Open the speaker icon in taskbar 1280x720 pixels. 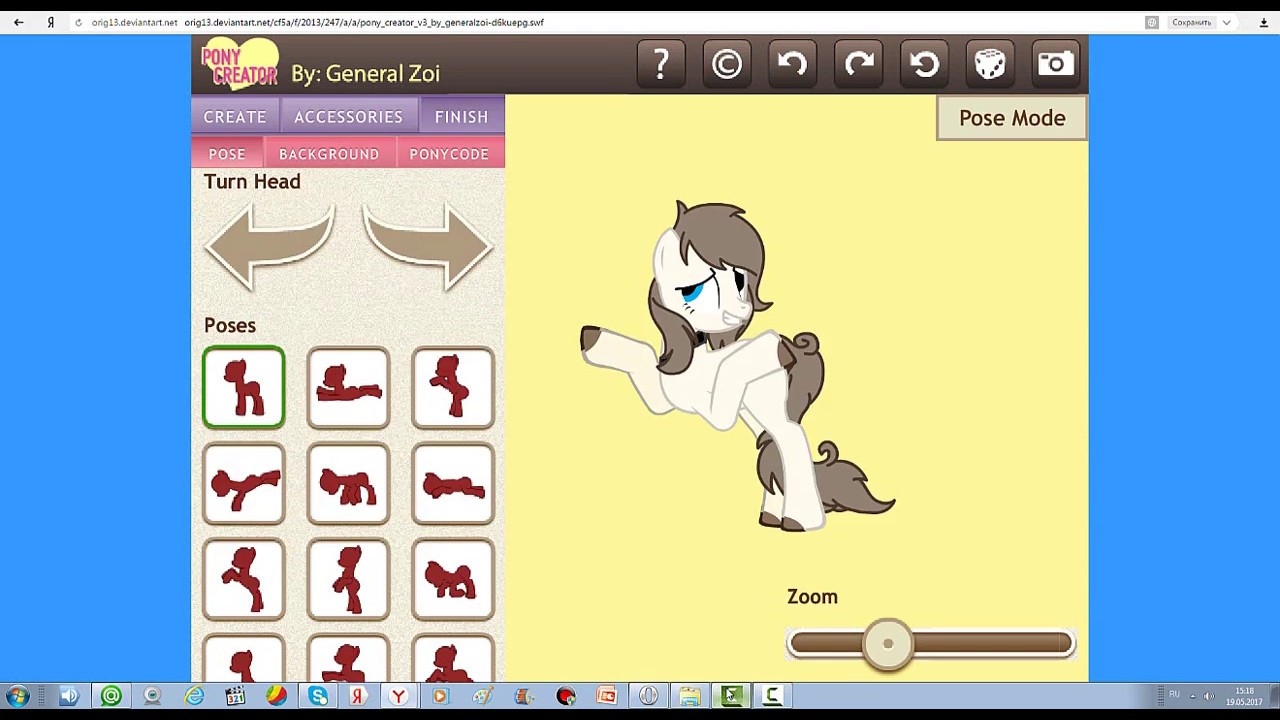tap(69, 696)
